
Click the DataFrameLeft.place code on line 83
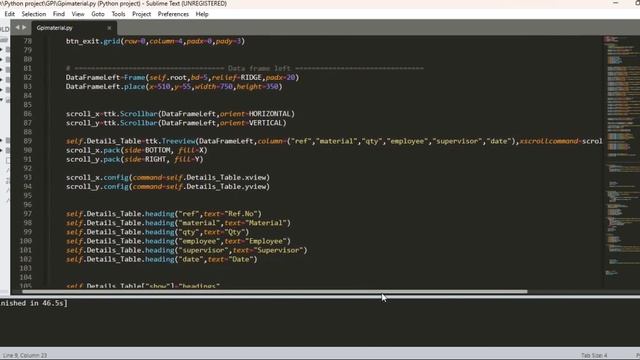click(x=174, y=87)
